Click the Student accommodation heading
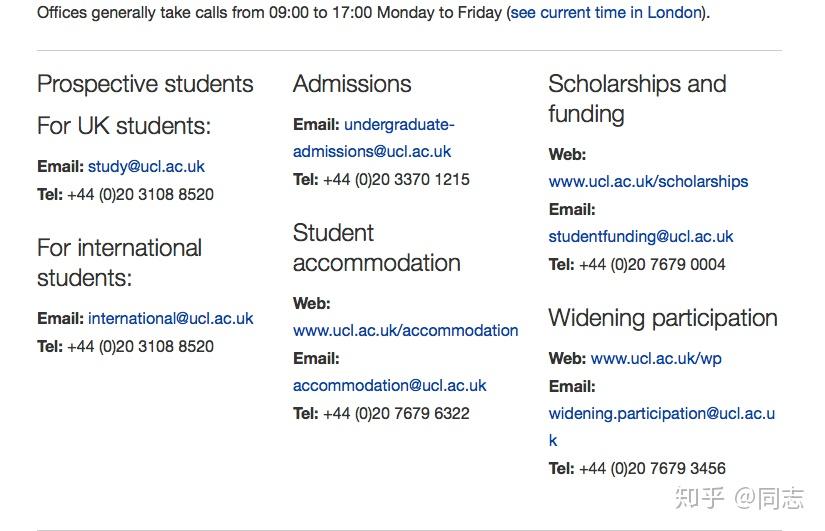Screen dimensions: 825x531 coord(376,248)
